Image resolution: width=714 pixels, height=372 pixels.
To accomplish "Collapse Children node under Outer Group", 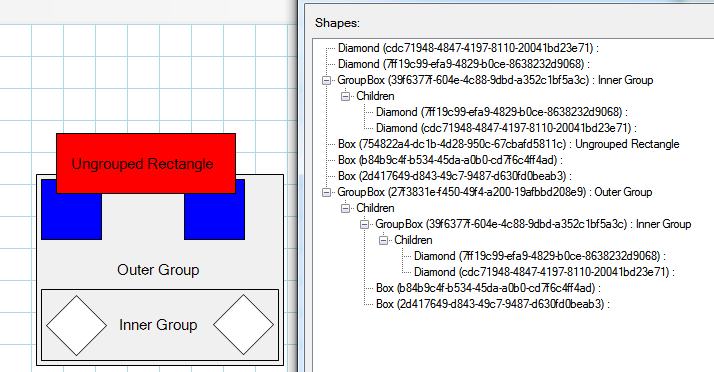I will click(346, 209).
